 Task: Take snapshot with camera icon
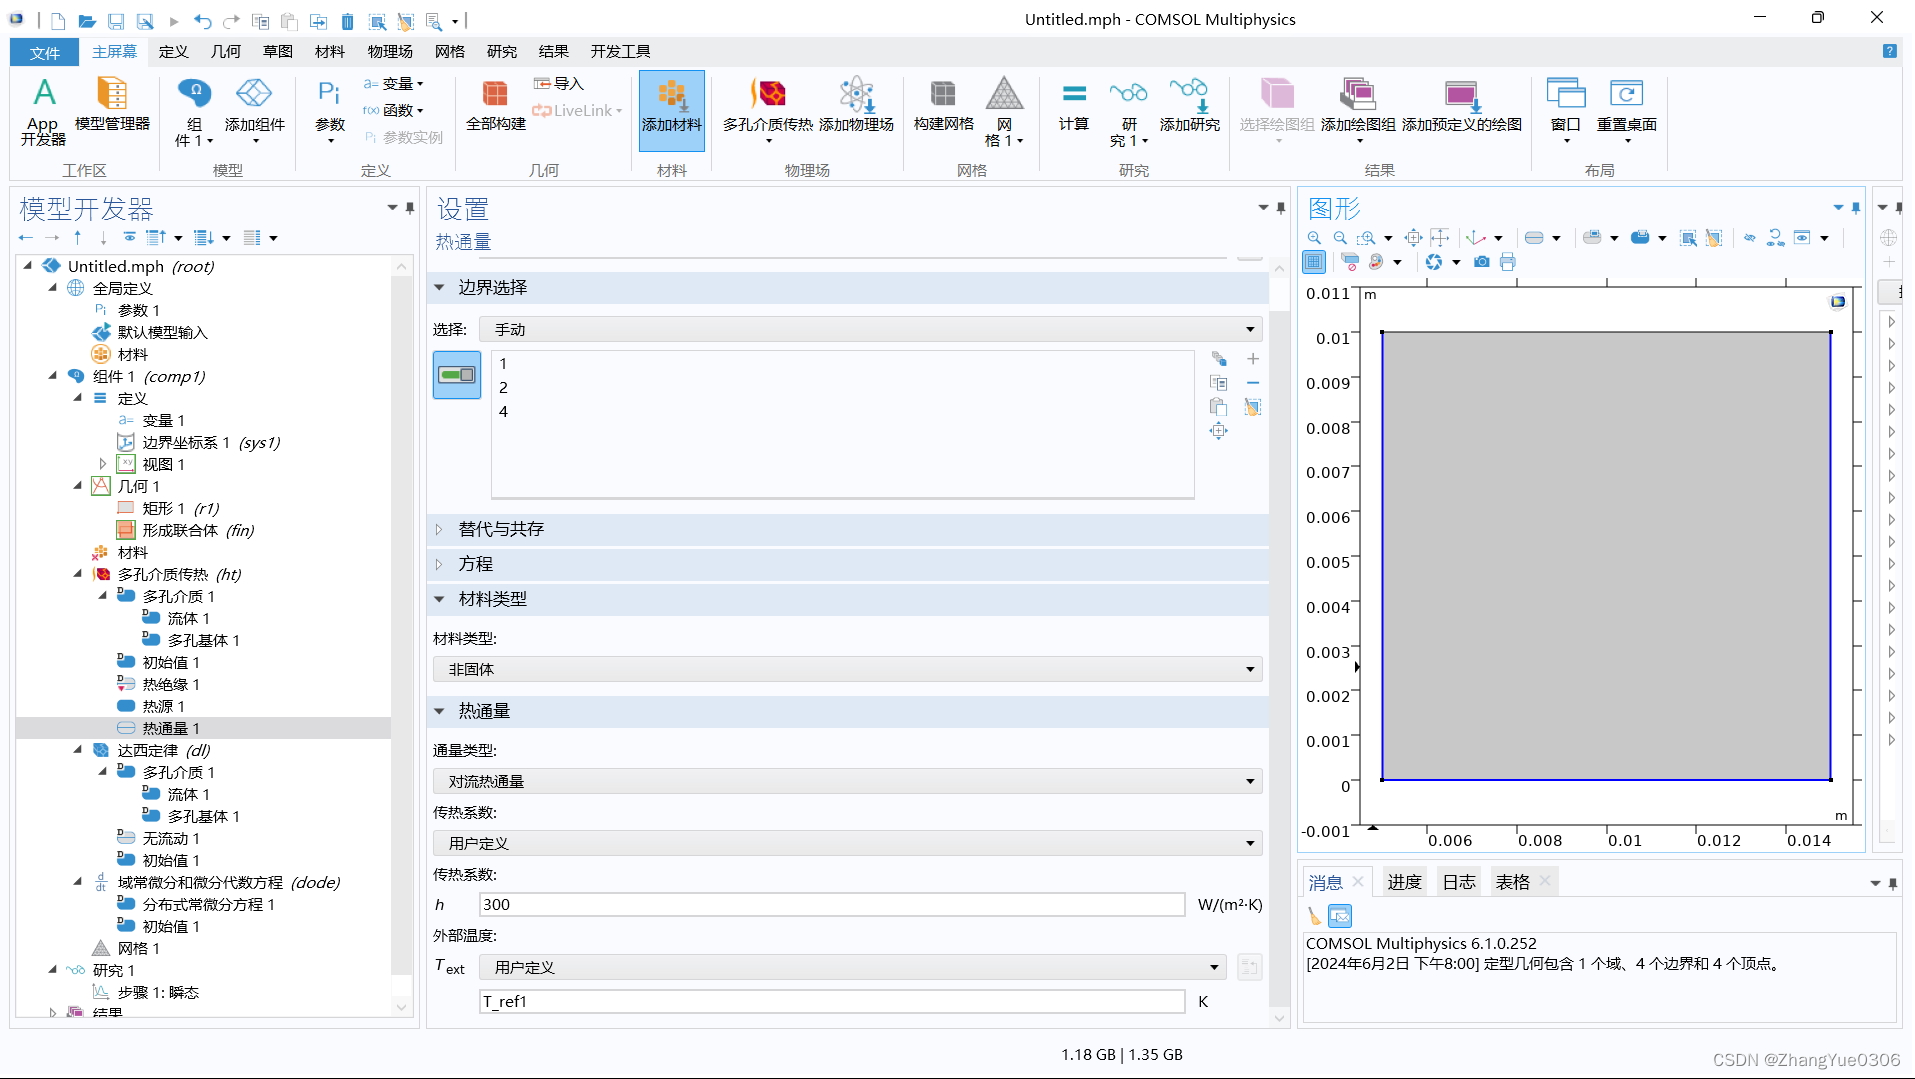[x=1482, y=262]
